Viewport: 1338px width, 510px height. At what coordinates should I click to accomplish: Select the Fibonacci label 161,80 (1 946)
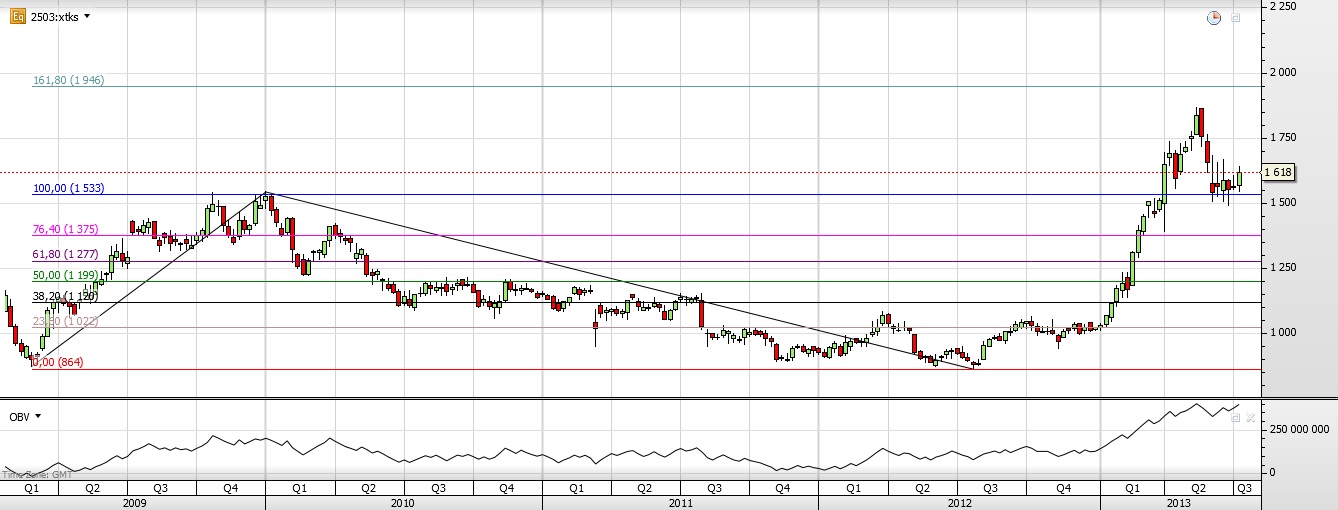pyautogui.click(x=69, y=79)
